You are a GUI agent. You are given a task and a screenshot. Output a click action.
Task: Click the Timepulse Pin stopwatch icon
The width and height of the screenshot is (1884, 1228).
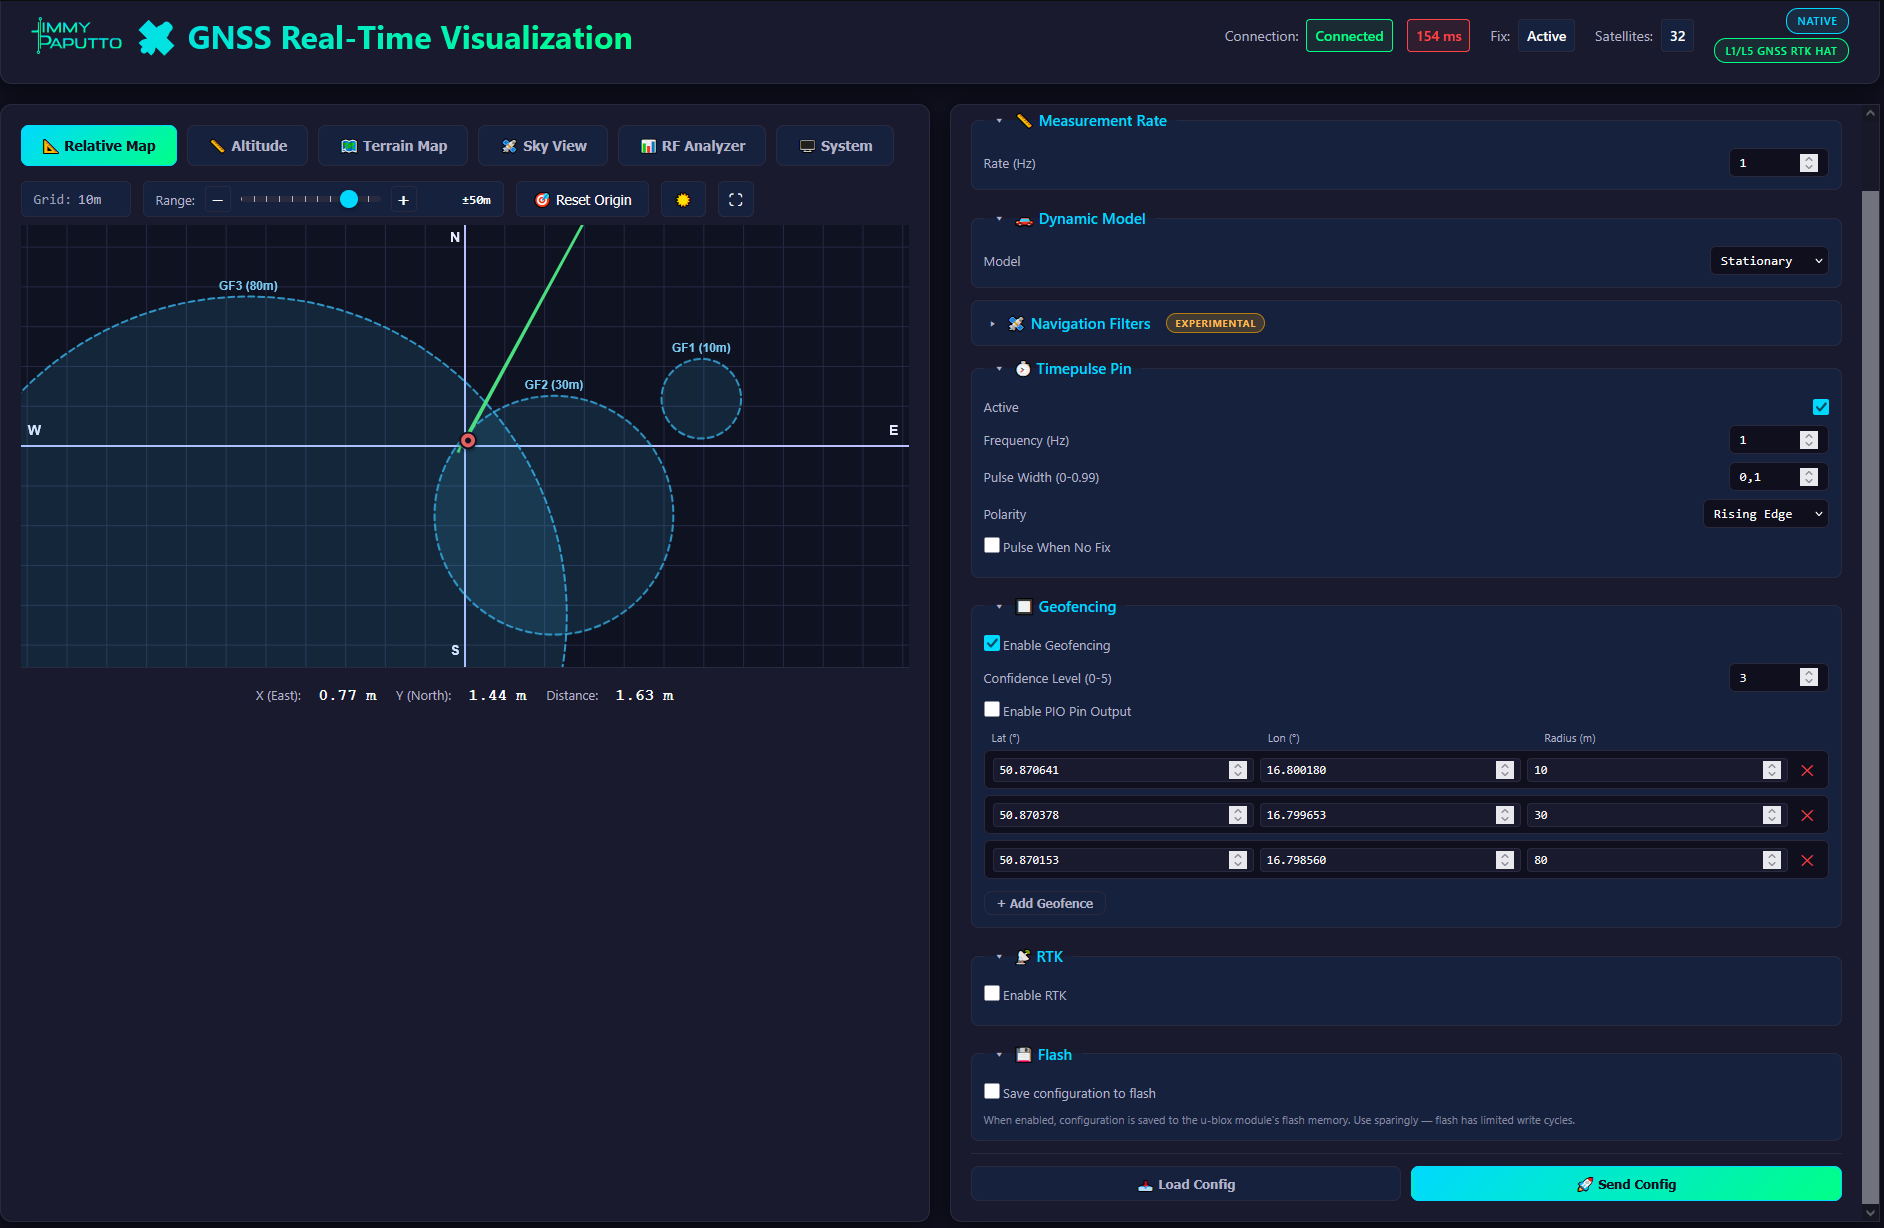pyautogui.click(x=1023, y=369)
